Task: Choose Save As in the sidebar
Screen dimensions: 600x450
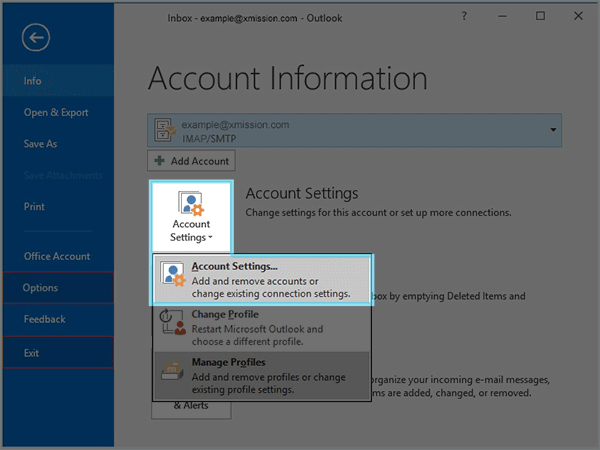Action: pos(58,144)
